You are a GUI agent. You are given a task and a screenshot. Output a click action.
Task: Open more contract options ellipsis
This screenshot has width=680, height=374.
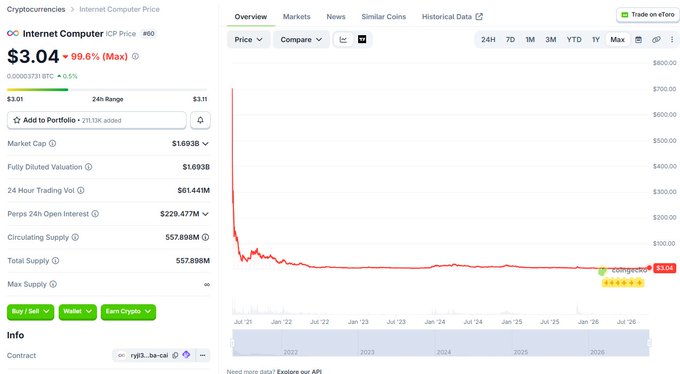203,355
